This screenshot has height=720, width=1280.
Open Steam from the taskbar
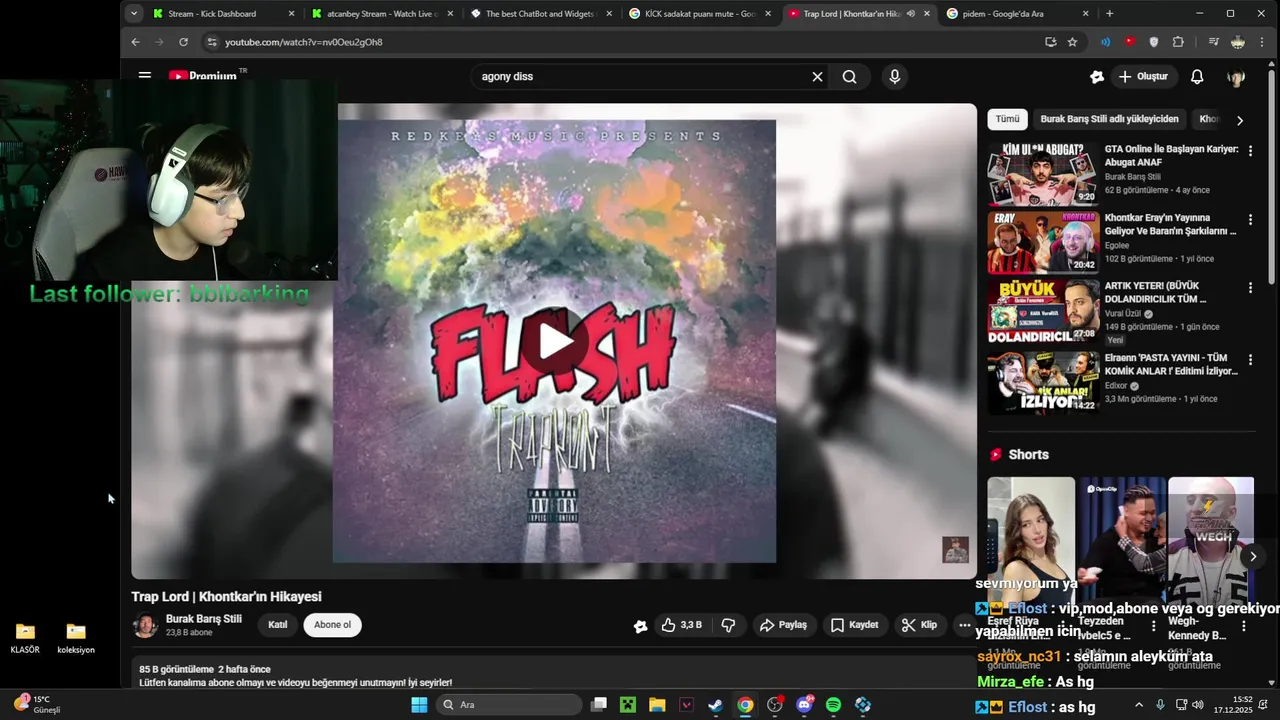coord(715,705)
